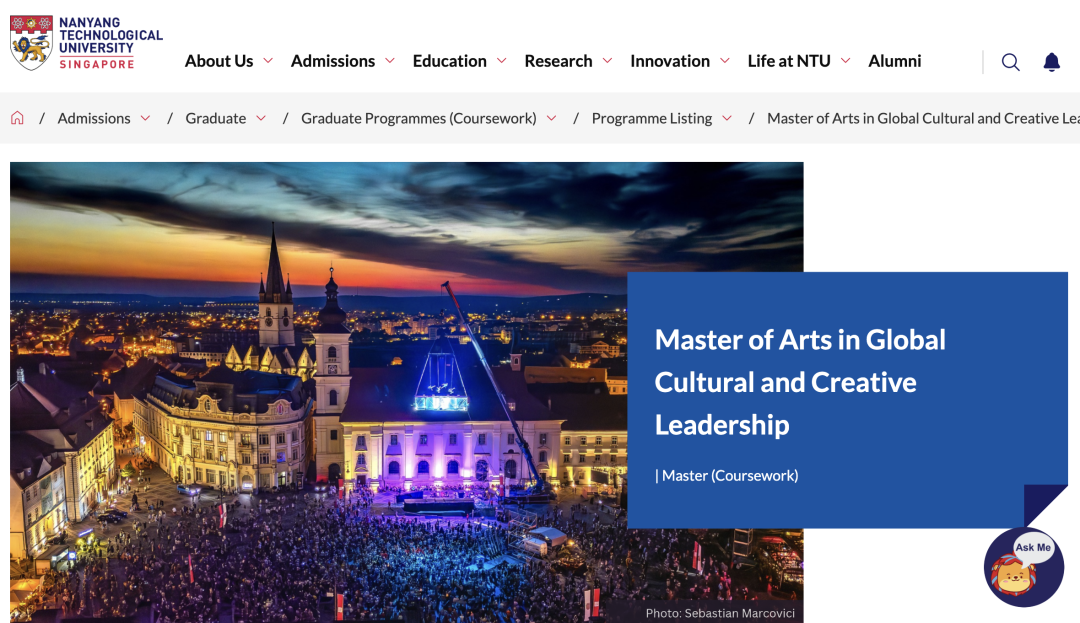Screen dimensions: 1080x623
Task: Go to the home breadcrumb icon
Action: (x=17, y=118)
